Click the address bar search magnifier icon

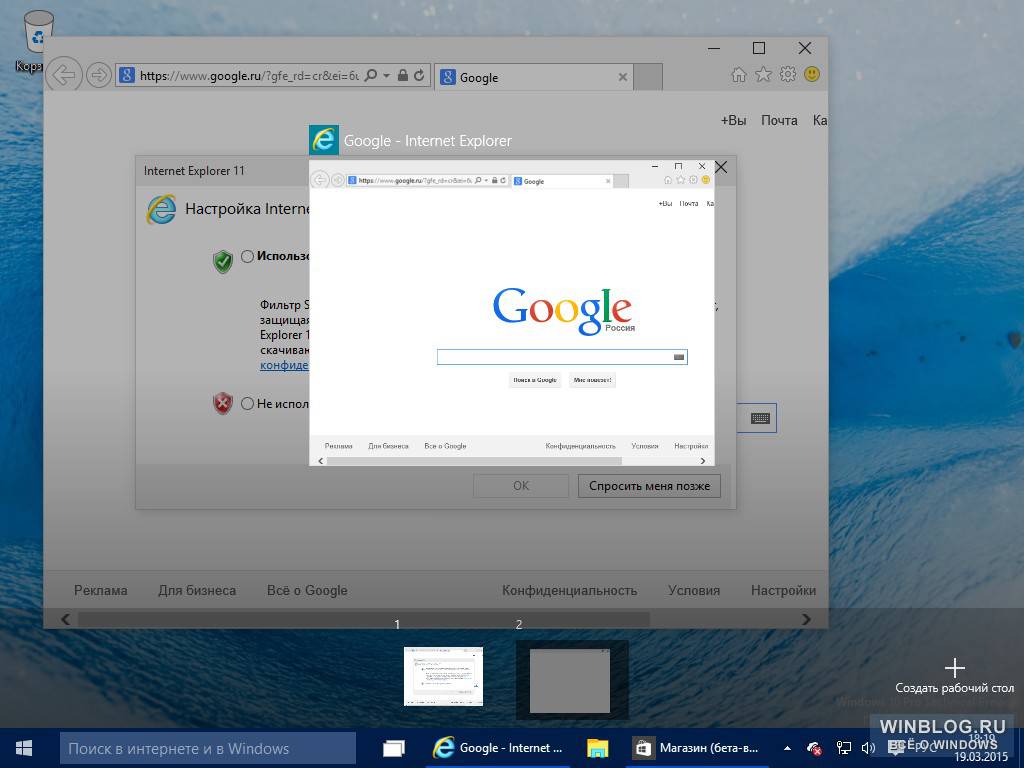[x=370, y=76]
